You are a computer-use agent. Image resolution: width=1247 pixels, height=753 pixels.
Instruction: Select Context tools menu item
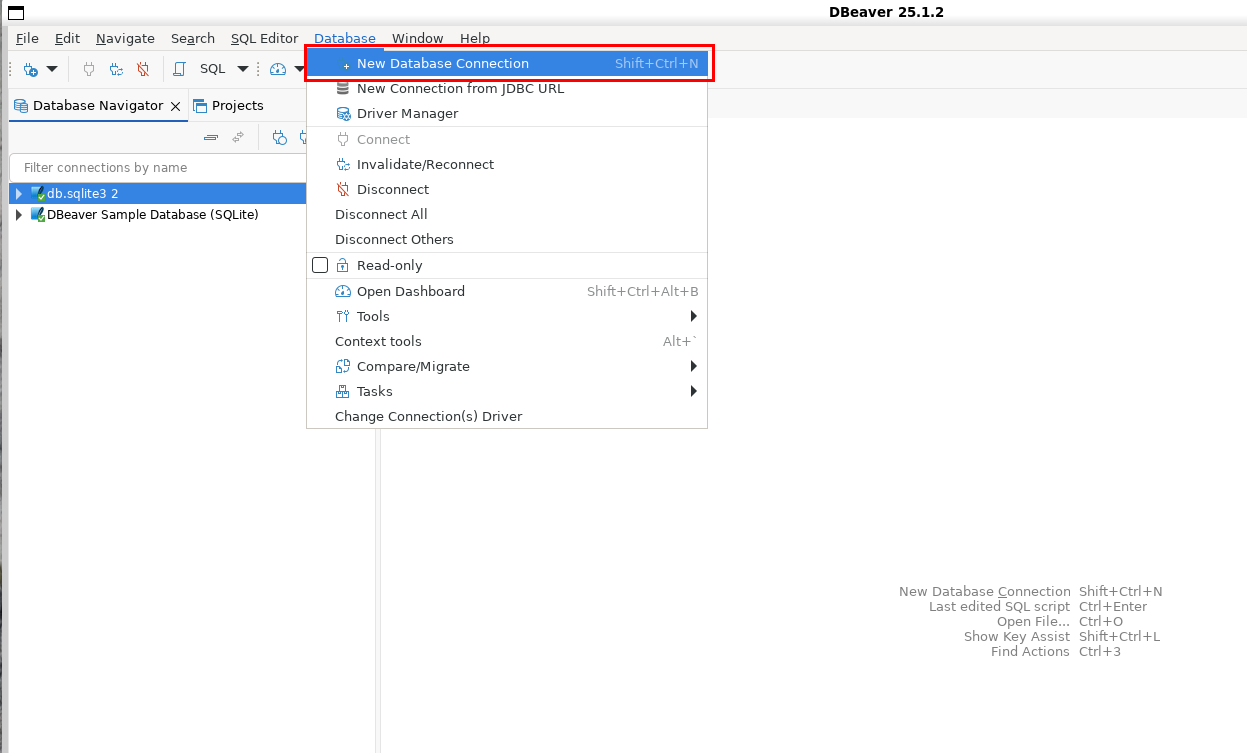(507, 341)
